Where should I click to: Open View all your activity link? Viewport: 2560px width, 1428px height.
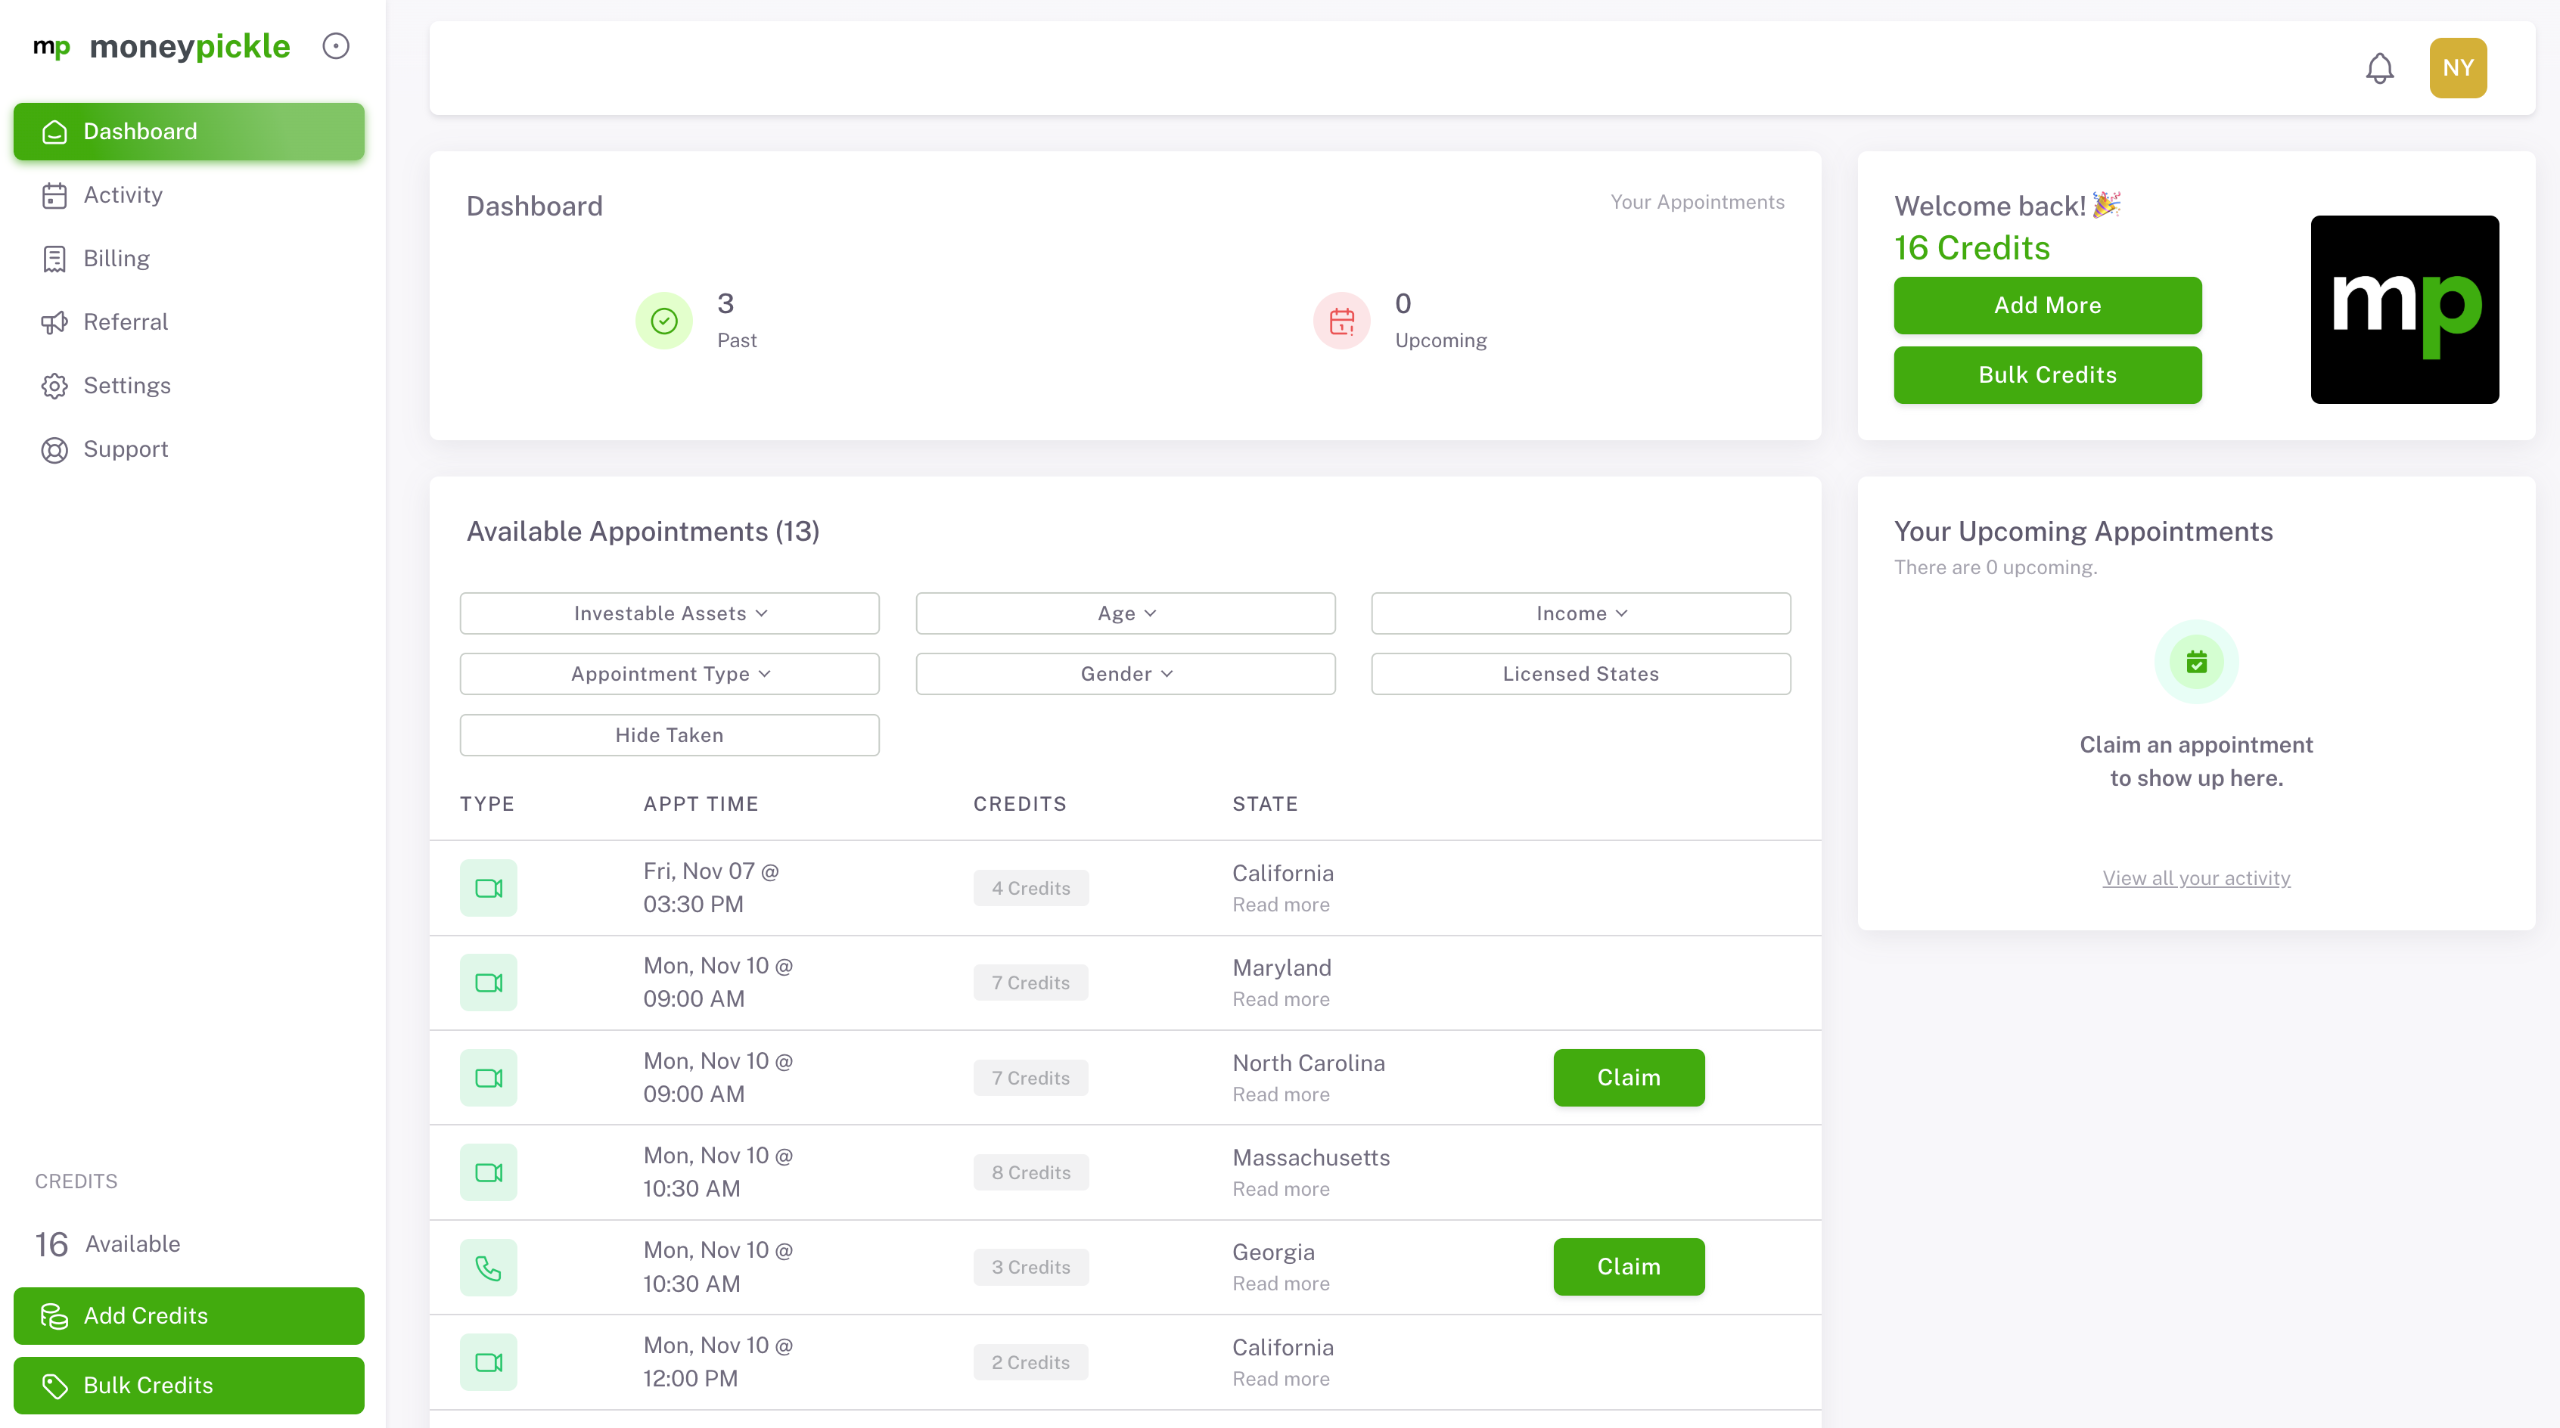tap(2196, 877)
